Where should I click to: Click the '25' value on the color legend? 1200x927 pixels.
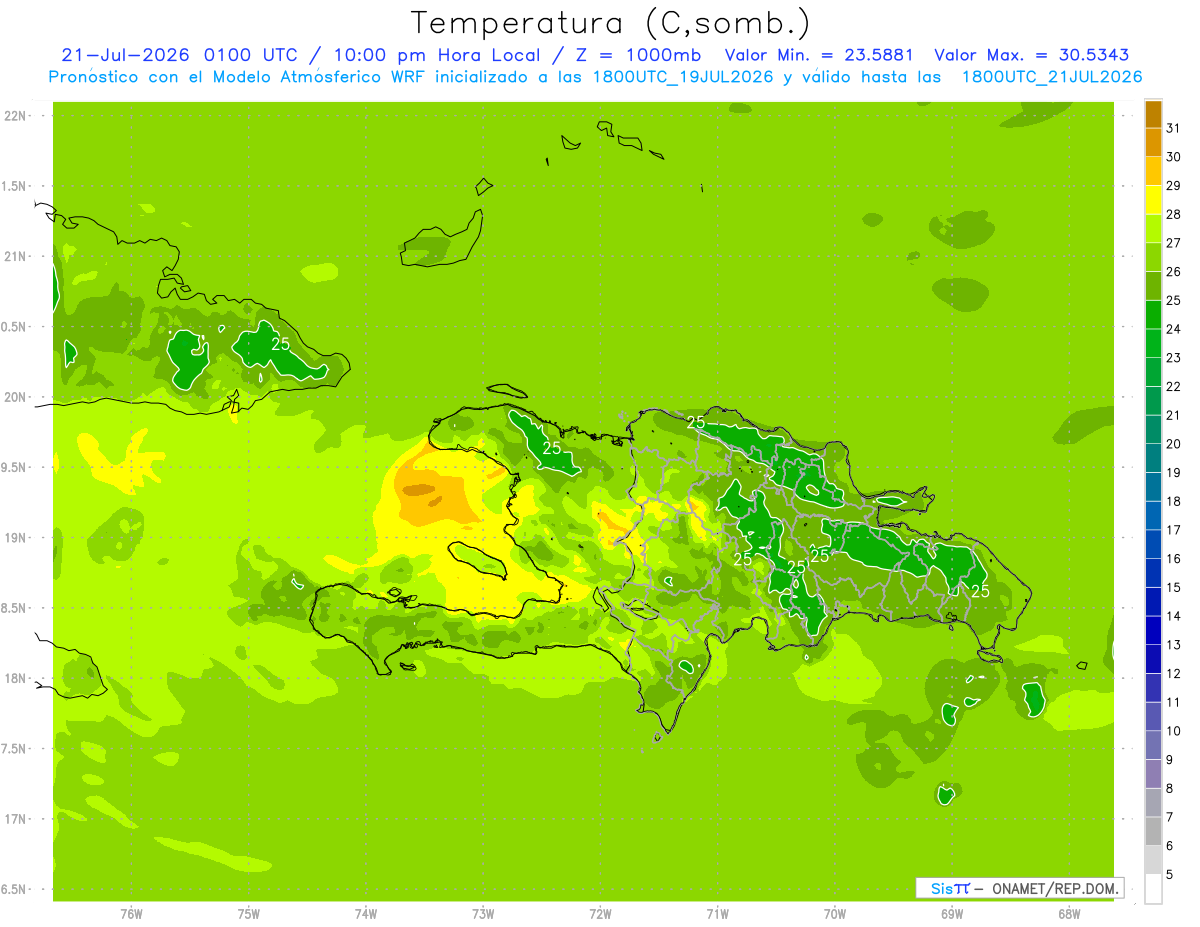coord(1174,300)
